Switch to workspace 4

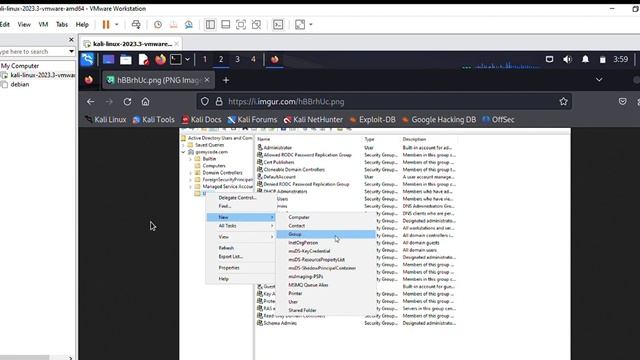(x=253, y=60)
